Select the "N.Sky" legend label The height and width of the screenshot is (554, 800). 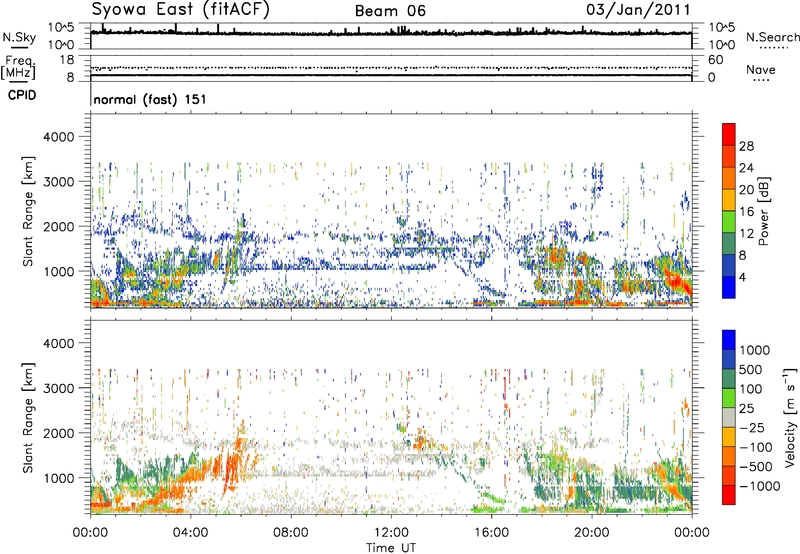pos(19,37)
